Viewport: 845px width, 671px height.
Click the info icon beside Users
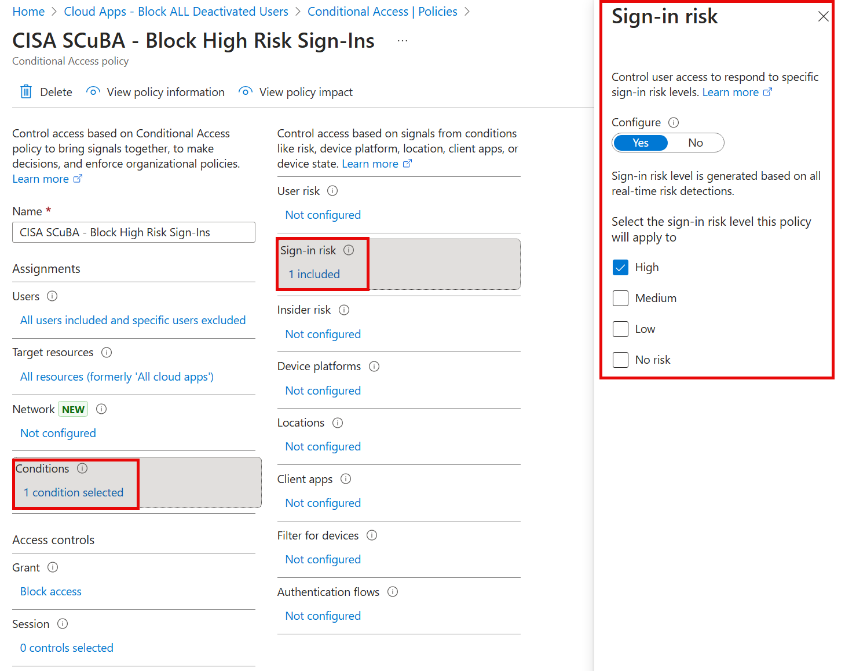51,296
